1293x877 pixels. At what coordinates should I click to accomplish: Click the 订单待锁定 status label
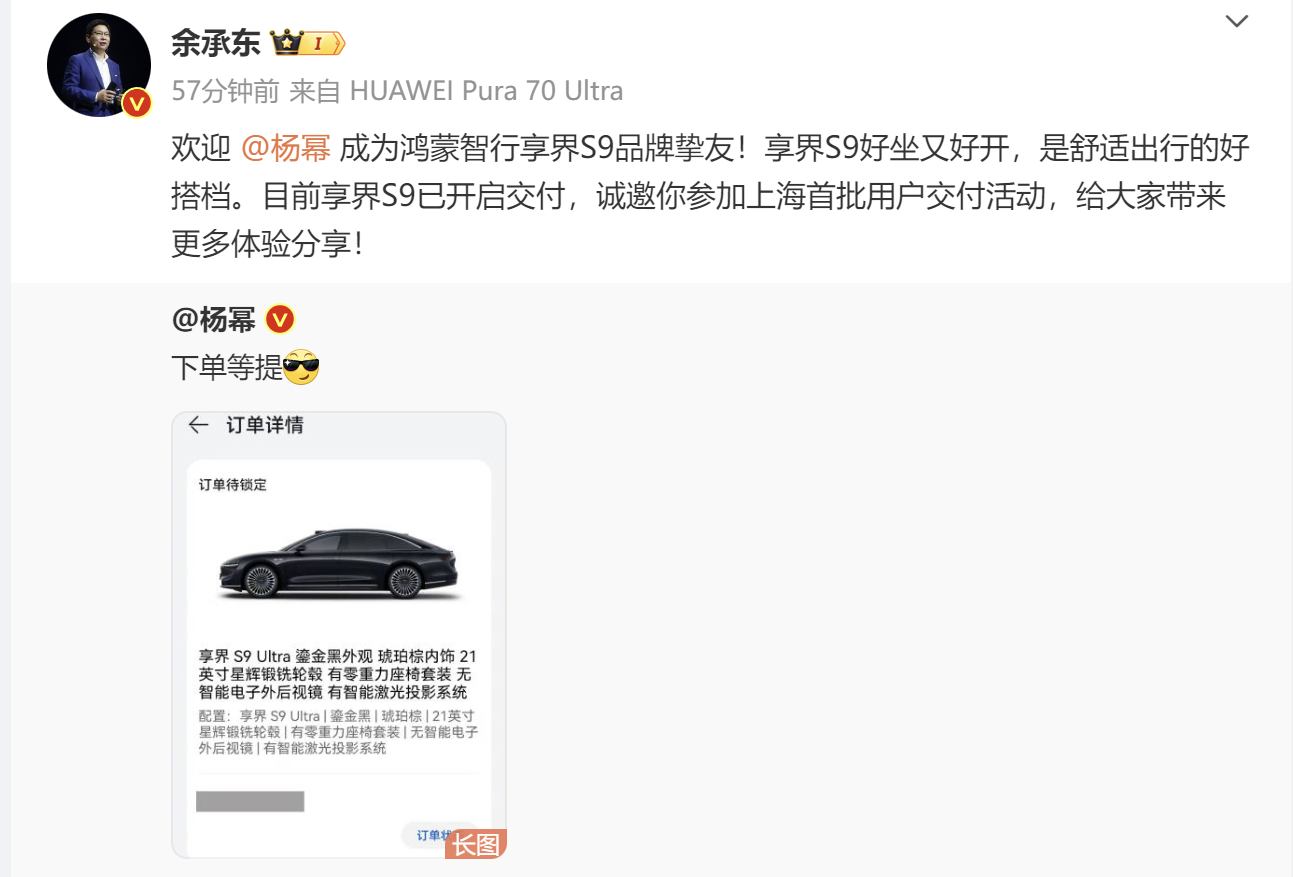pos(232,485)
